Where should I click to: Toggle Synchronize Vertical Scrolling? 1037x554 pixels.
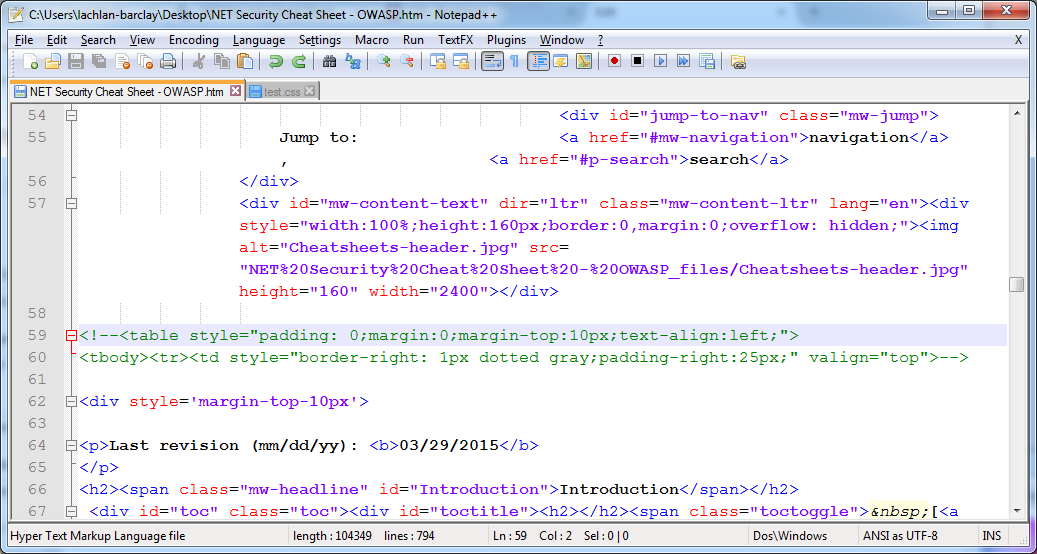point(438,61)
